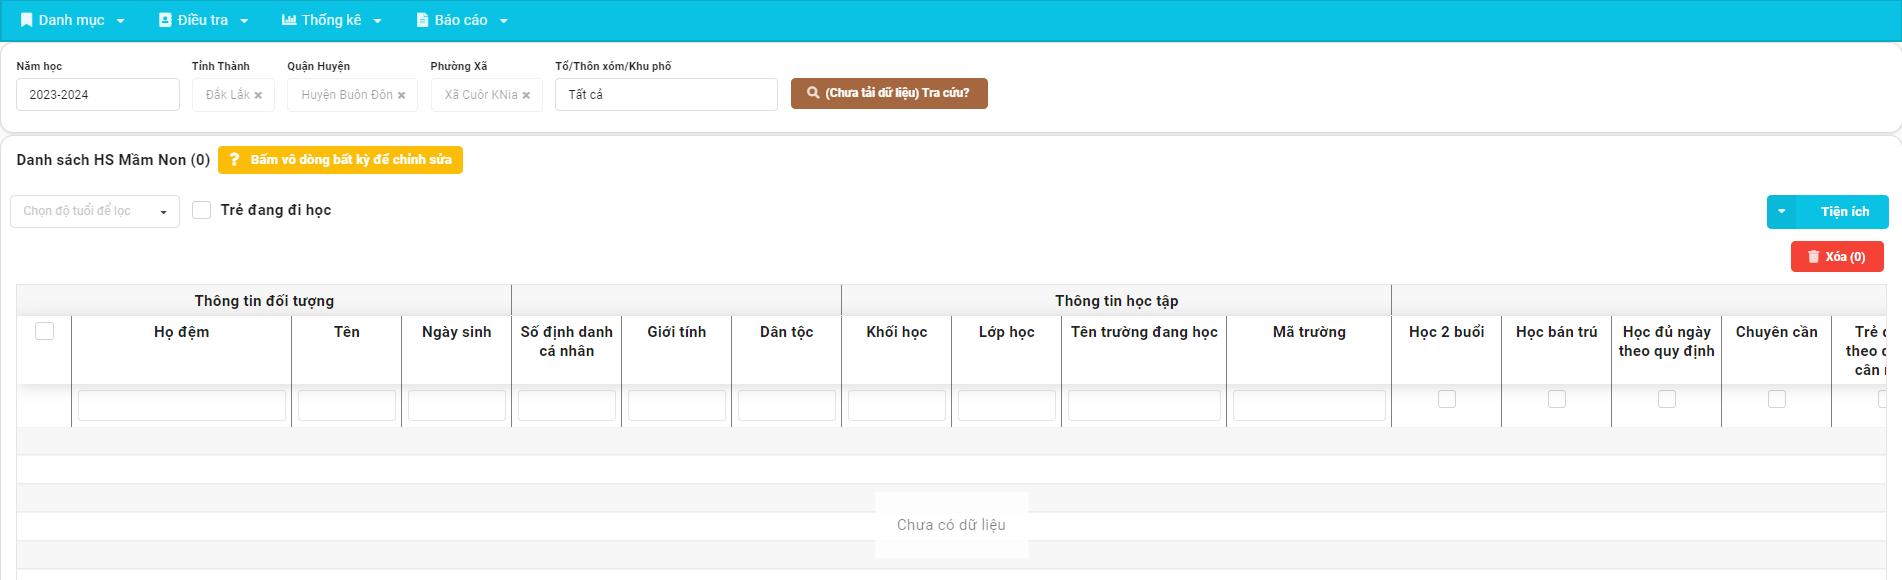Remove the Đắk Lắk province tag

(258, 96)
